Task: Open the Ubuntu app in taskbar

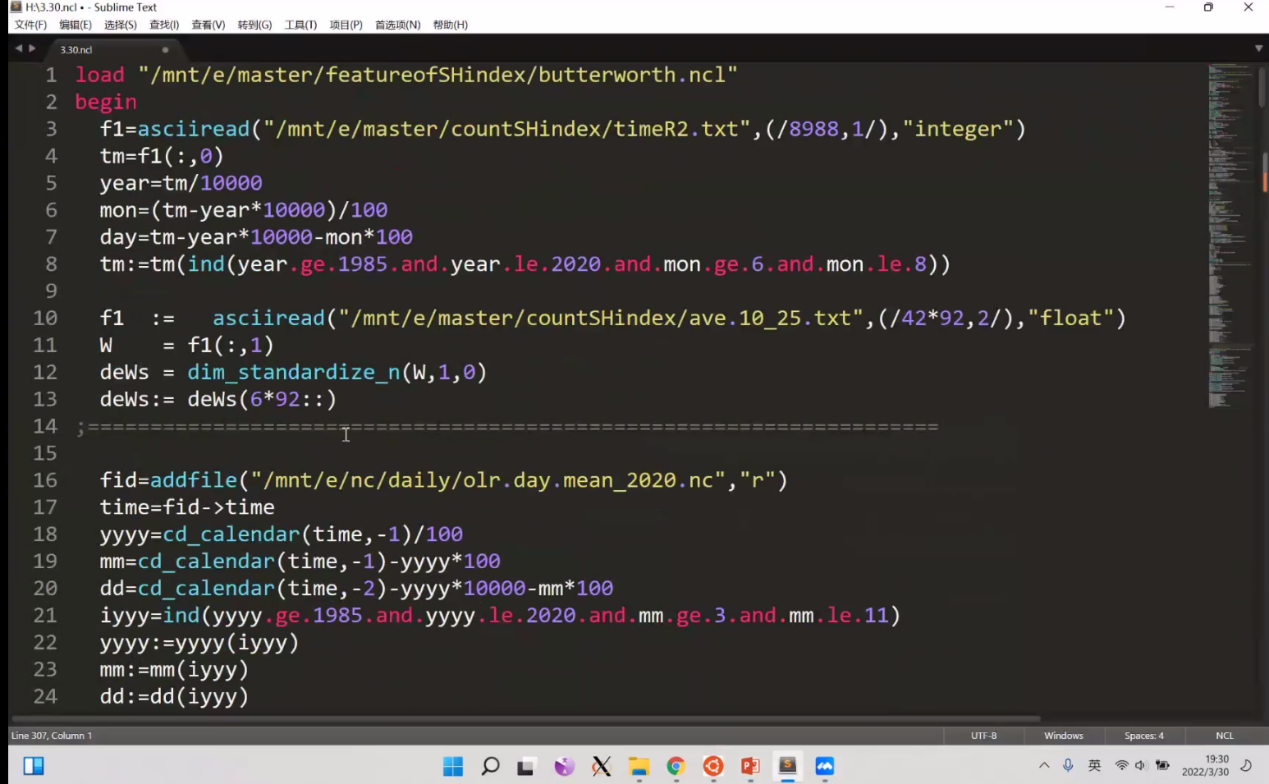Action: tap(713, 766)
